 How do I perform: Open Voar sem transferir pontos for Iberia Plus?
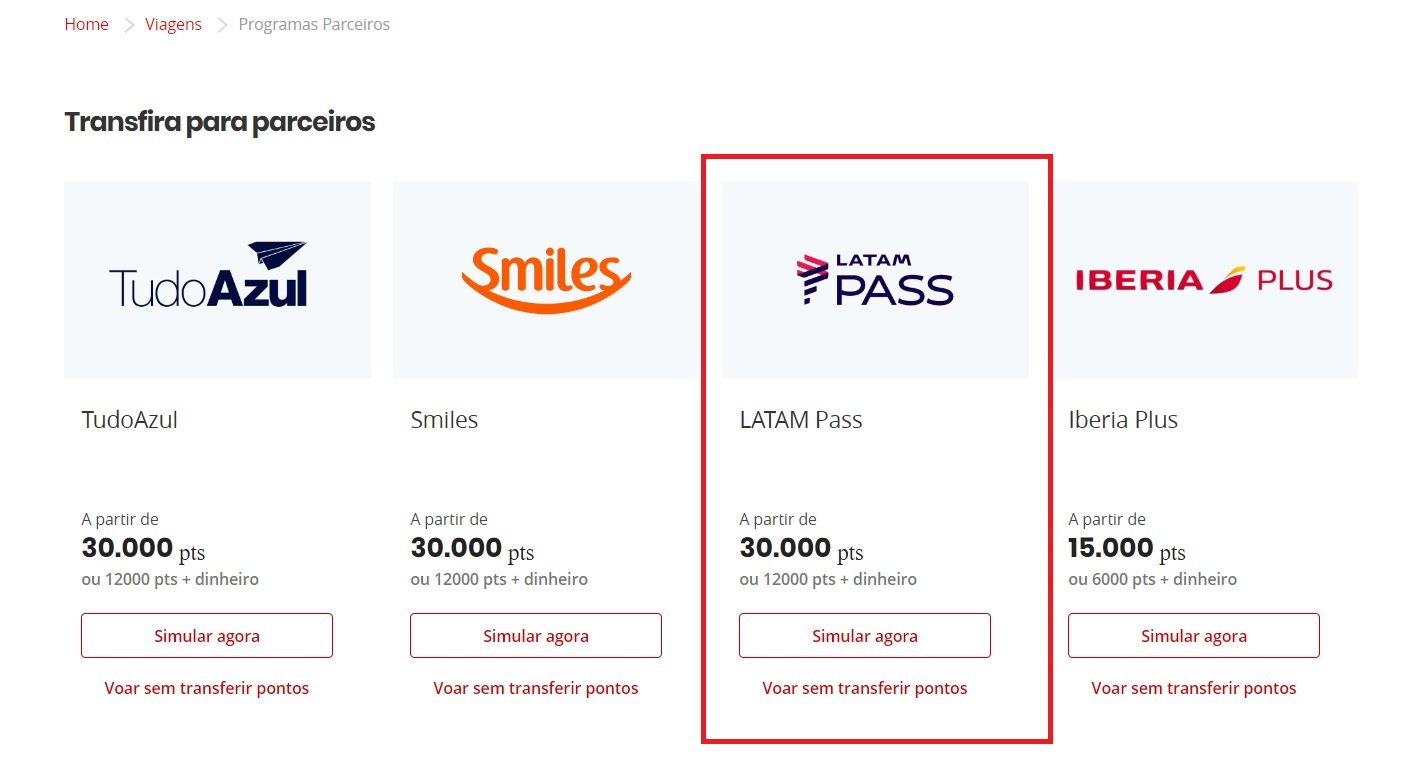point(1194,688)
